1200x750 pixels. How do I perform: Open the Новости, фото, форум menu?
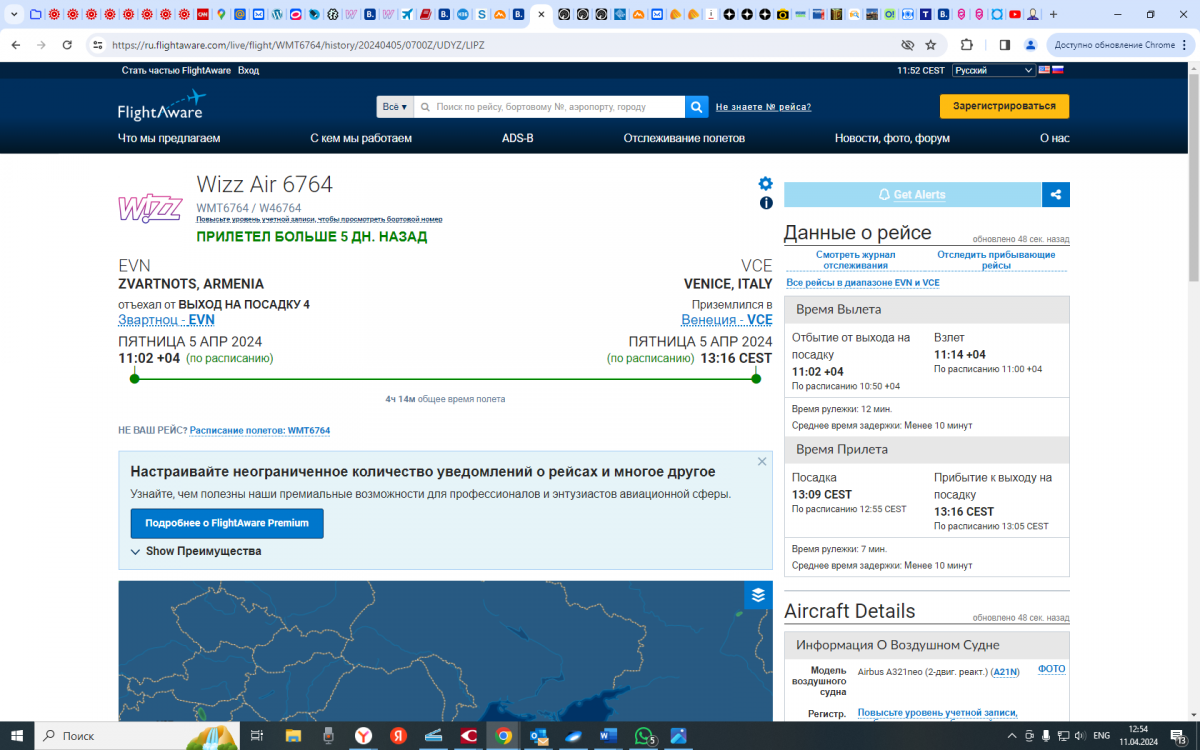point(892,138)
